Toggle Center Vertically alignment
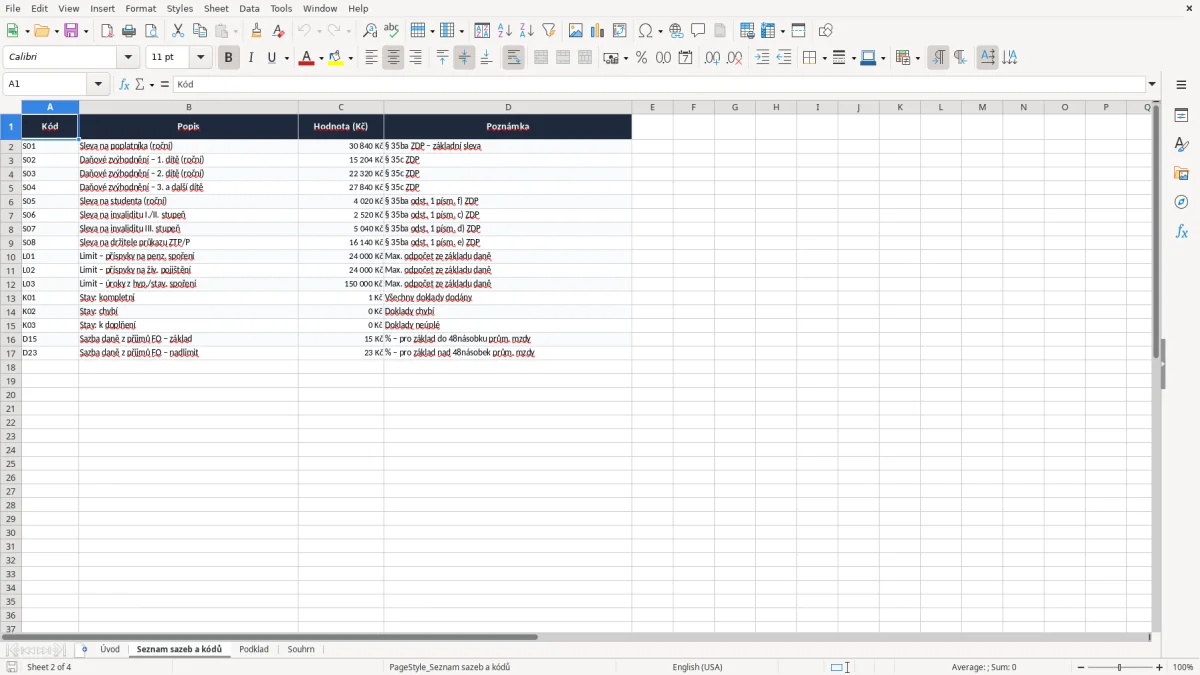Screen dimensions: 1200x675 tap(465, 58)
